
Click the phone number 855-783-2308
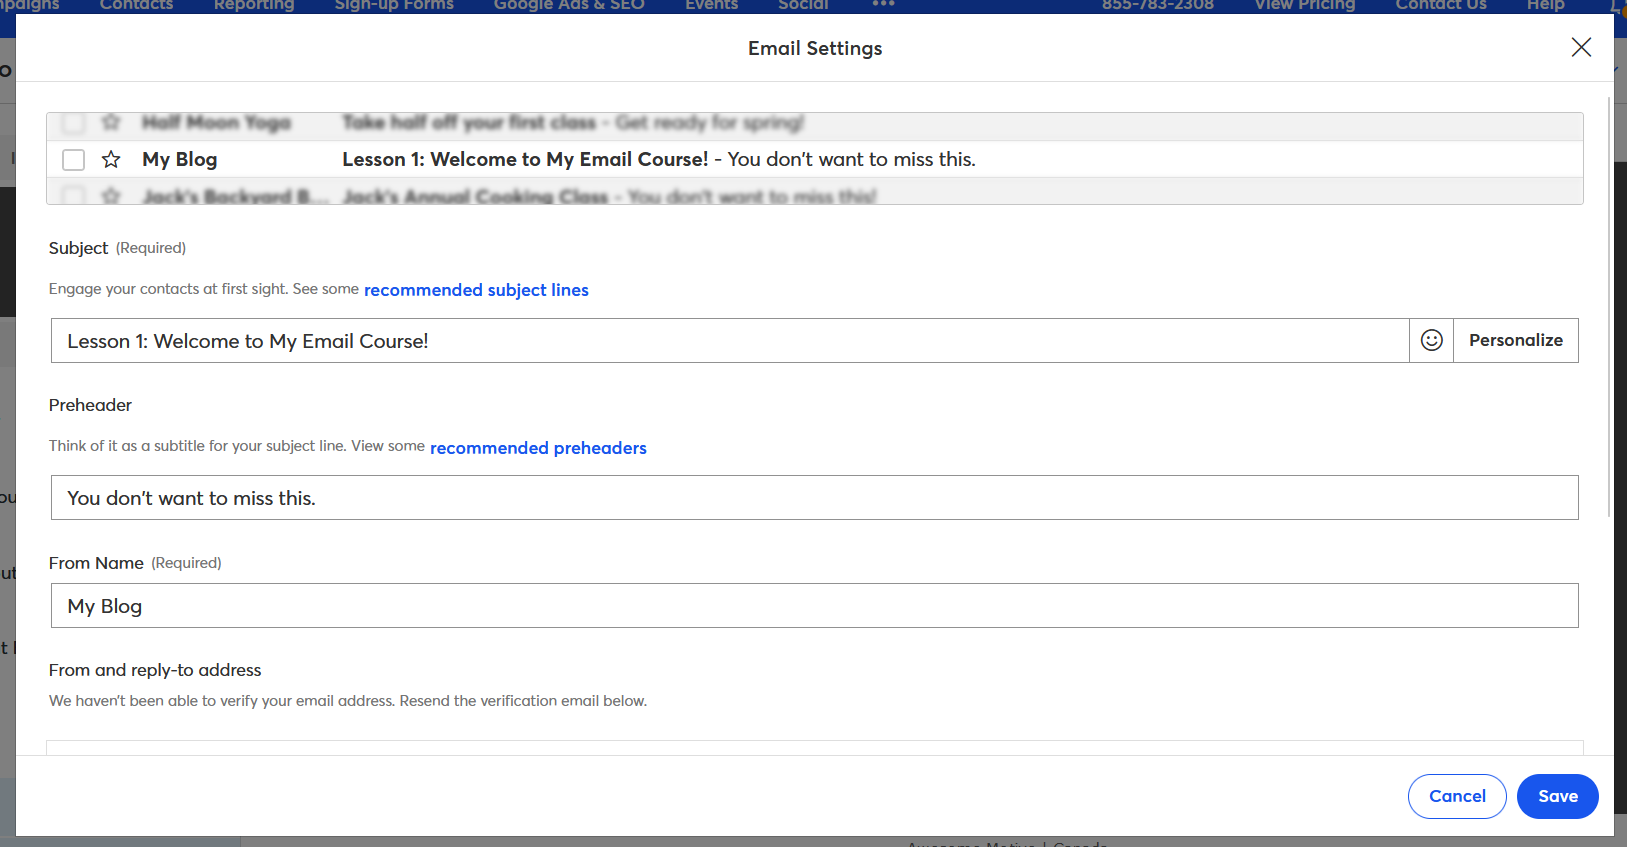coord(1158,5)
